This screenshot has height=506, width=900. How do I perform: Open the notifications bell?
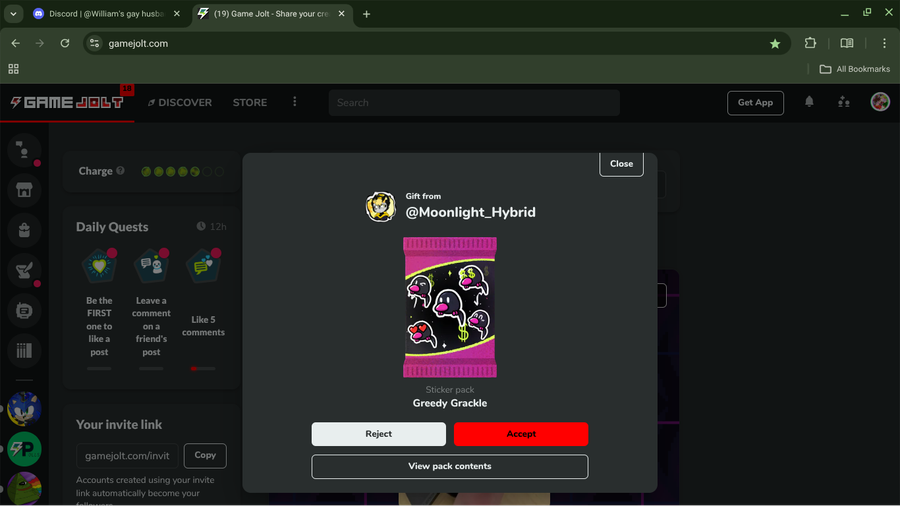pos(809,102)
